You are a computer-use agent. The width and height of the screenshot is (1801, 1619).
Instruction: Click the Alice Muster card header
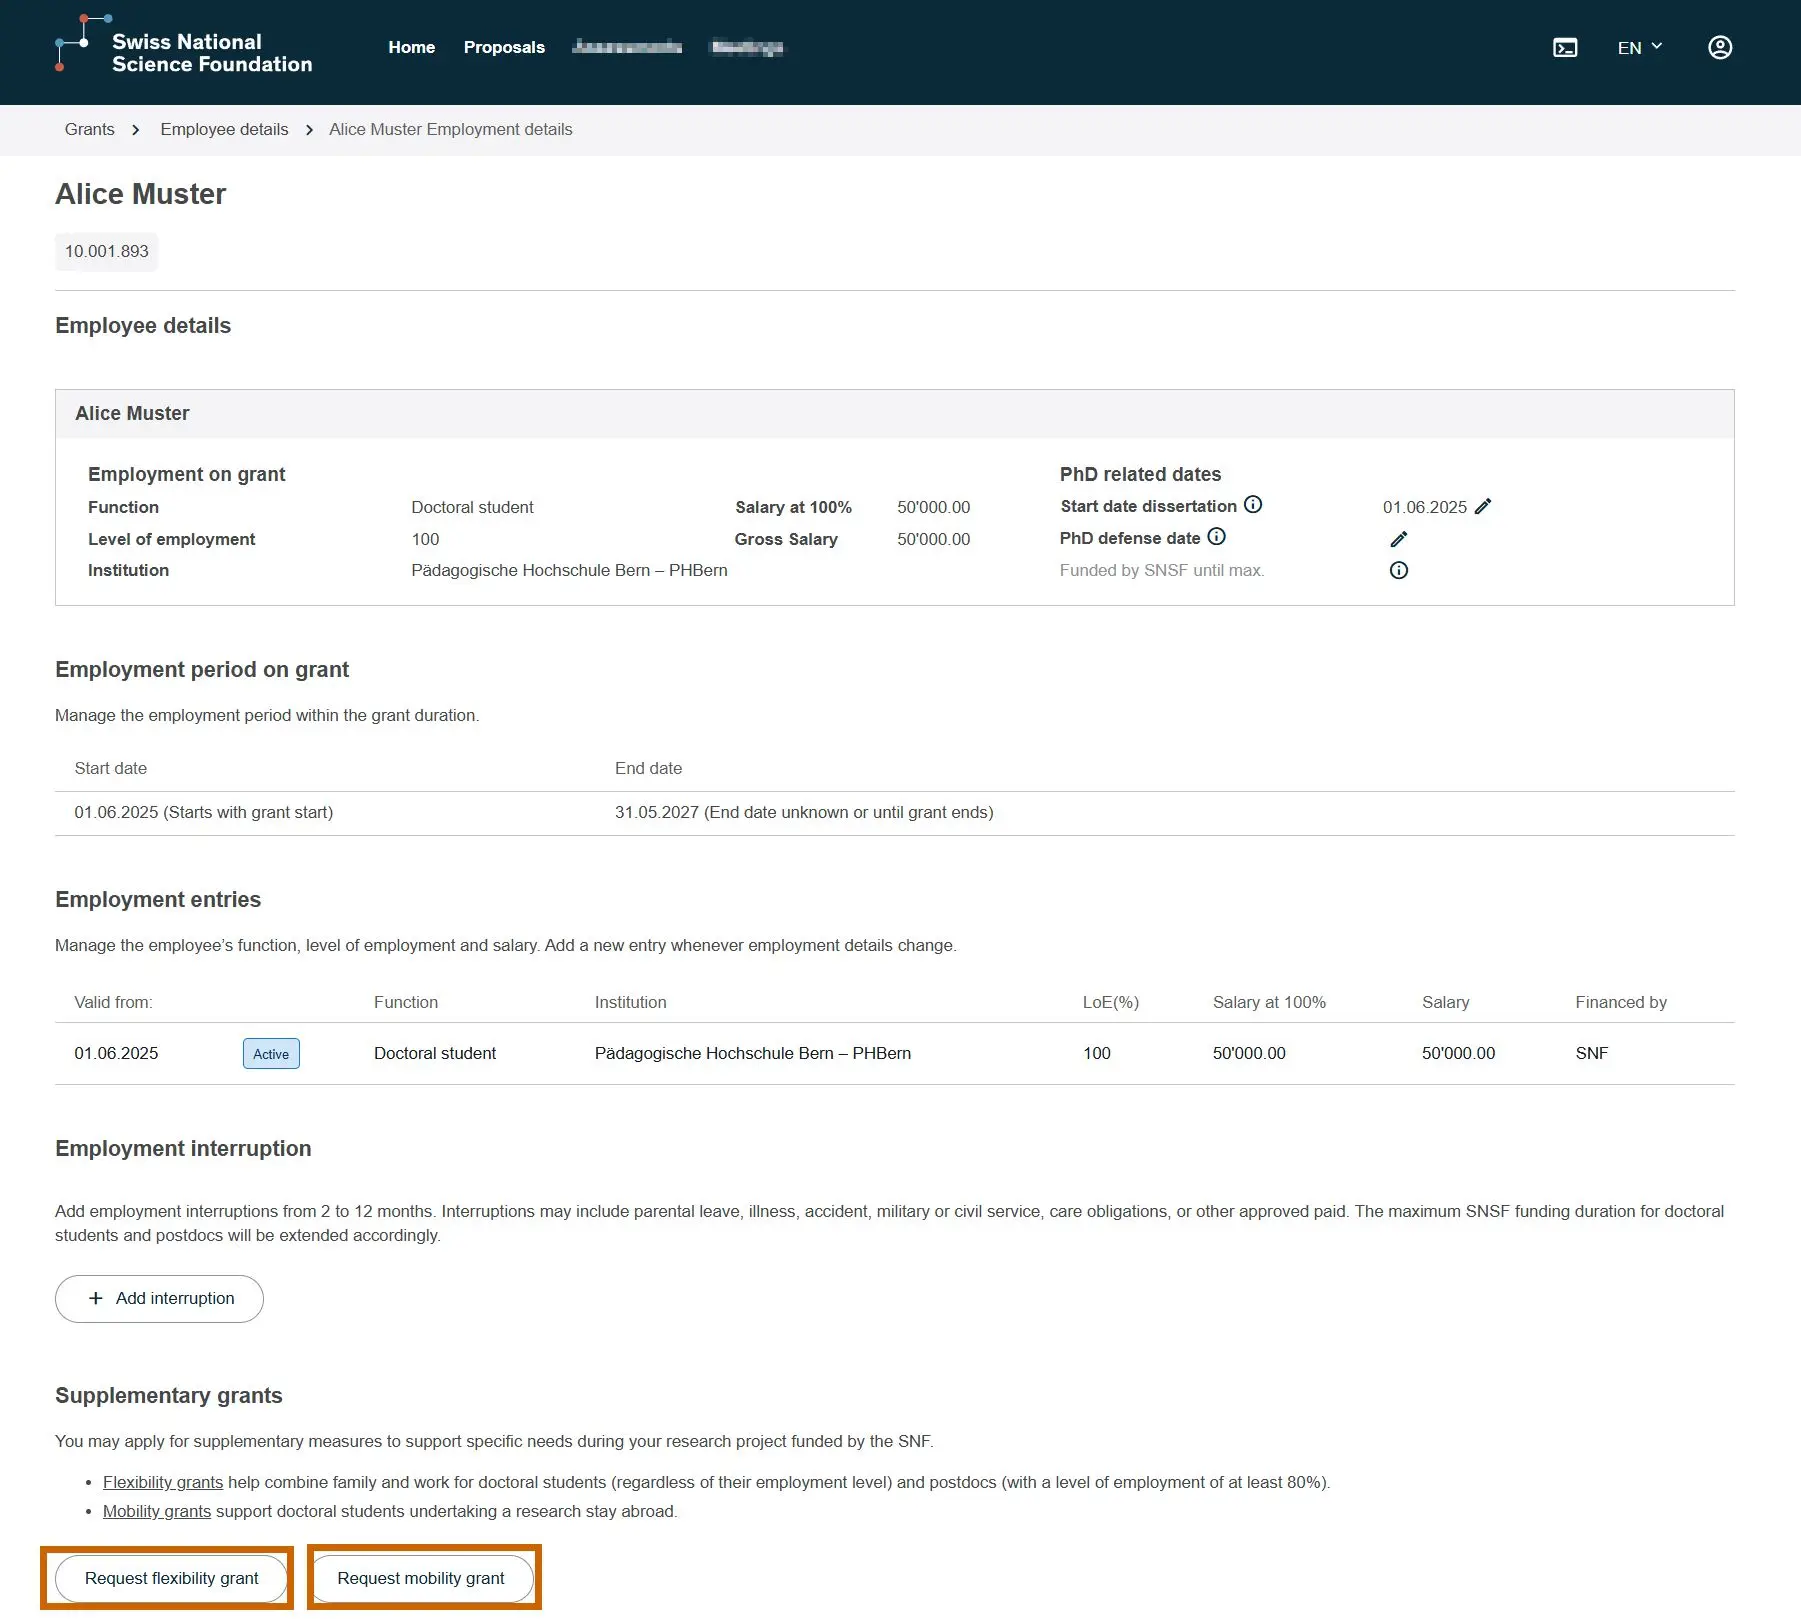tap(895, 414)
